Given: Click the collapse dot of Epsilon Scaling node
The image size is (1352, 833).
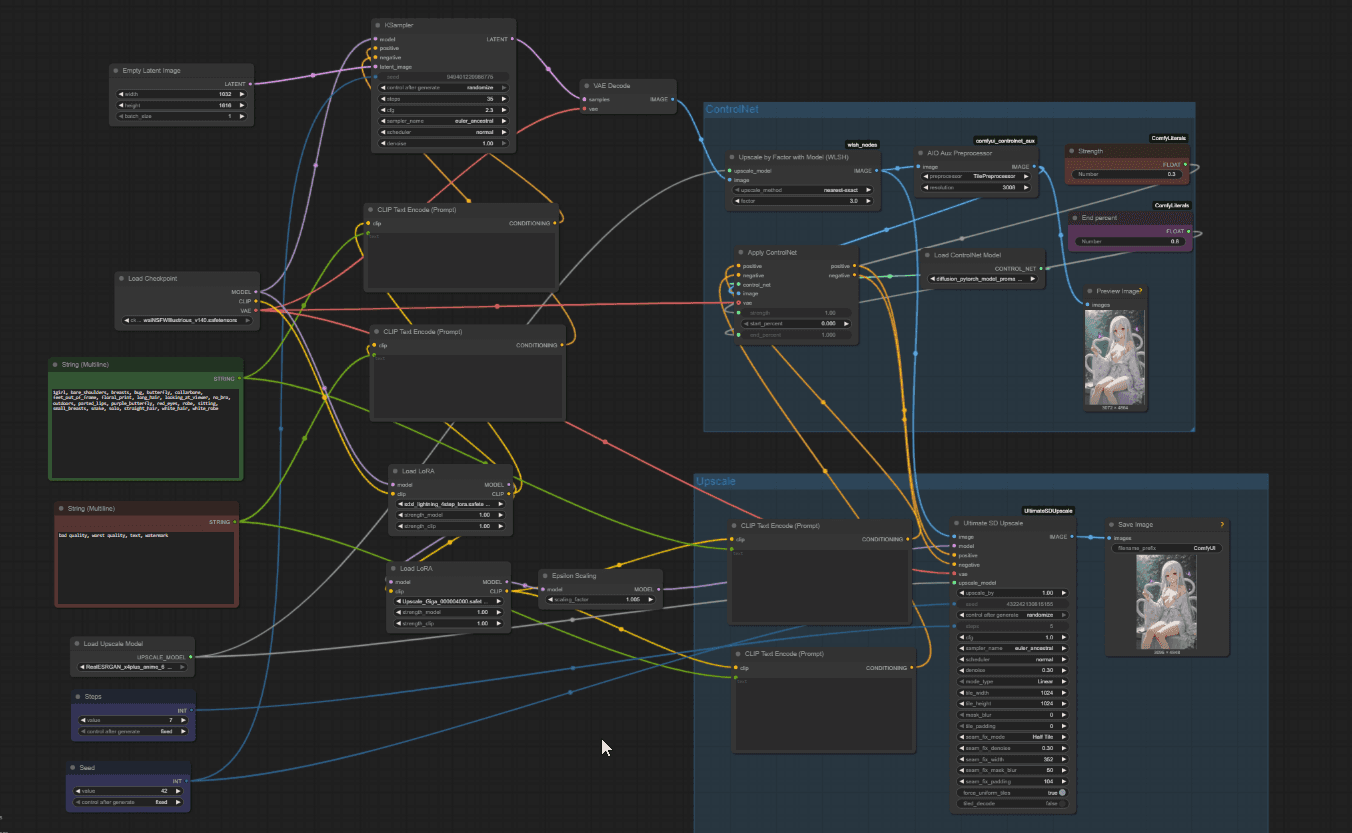Looking at the screenshot, I should pos(546,576).
